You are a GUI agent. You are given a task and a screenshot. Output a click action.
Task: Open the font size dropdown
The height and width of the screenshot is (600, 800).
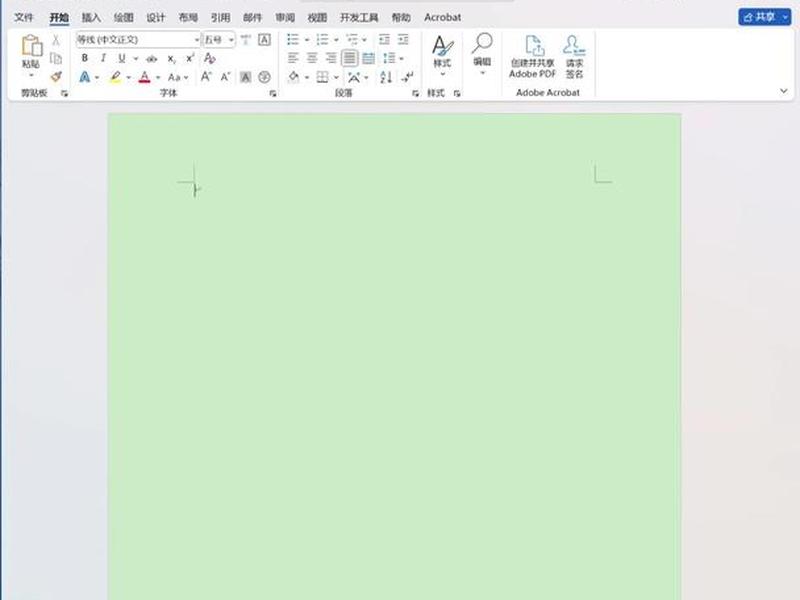tap(231, 40)
